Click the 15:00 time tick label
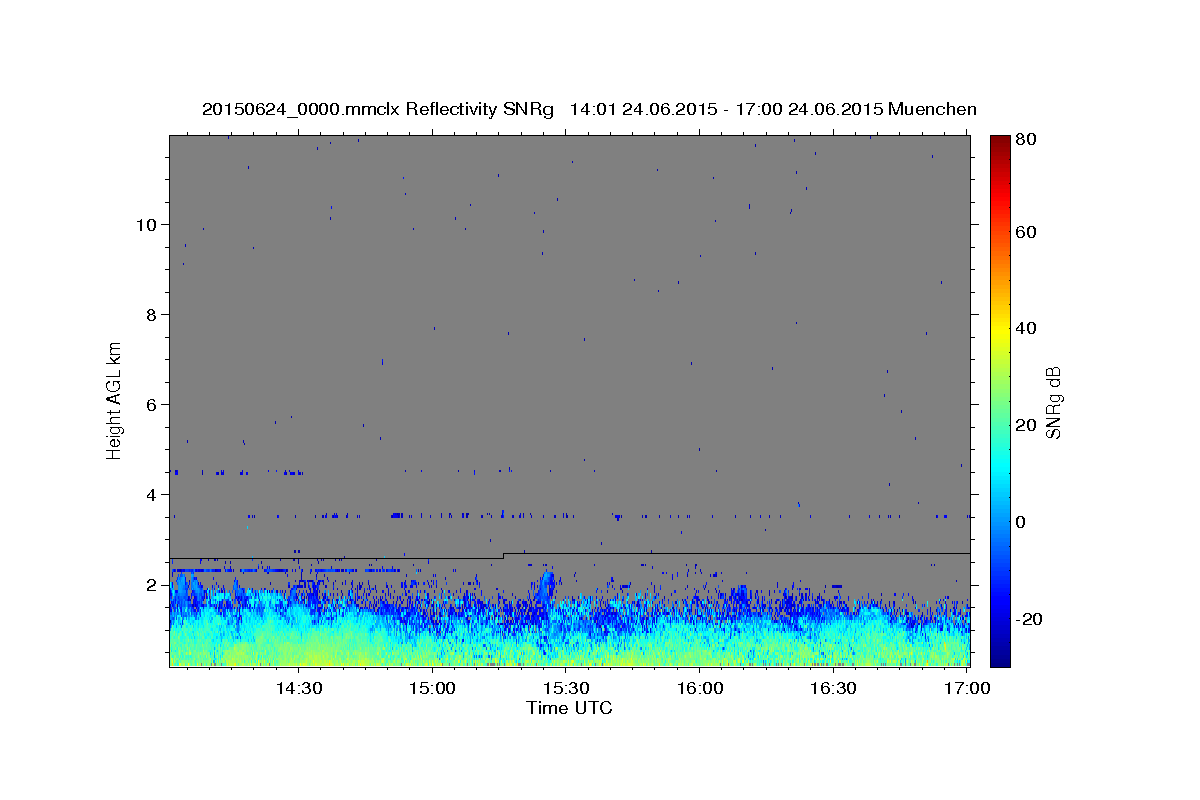Image resolution: width=1200 pixels, height=800 pixels. click(432, 688)
